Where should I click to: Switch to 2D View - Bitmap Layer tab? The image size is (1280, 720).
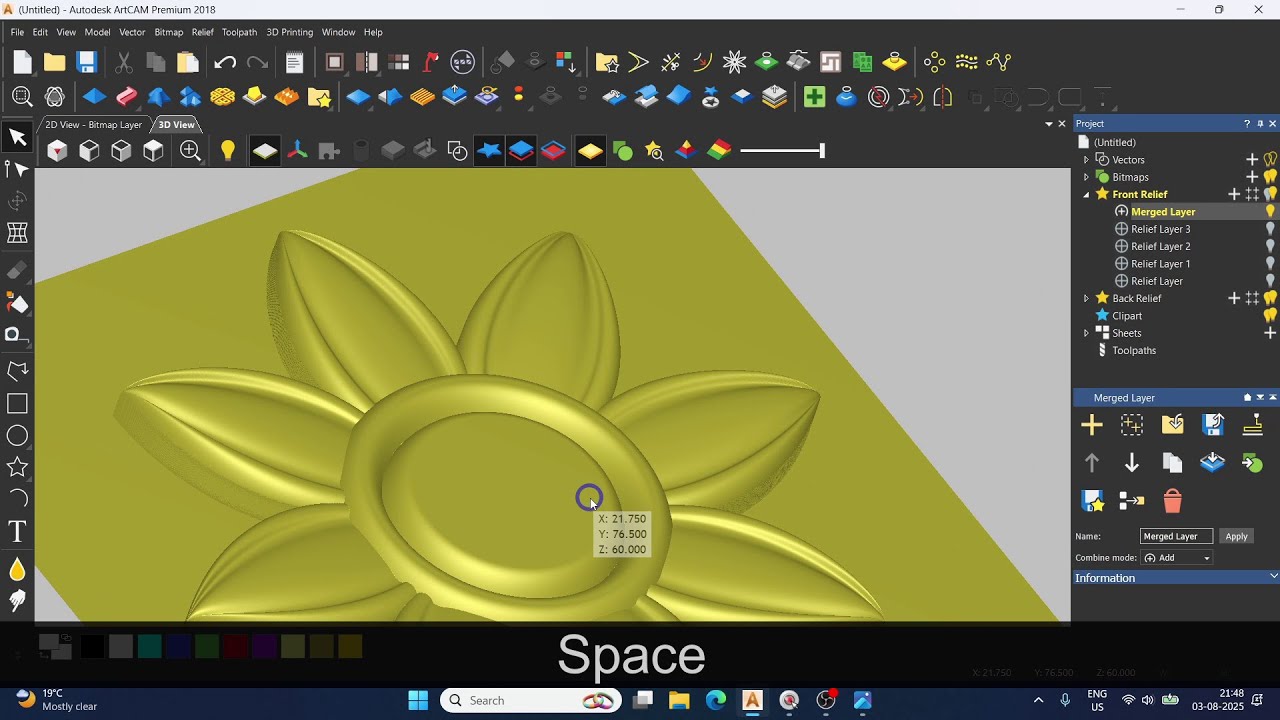coord(94,125)
